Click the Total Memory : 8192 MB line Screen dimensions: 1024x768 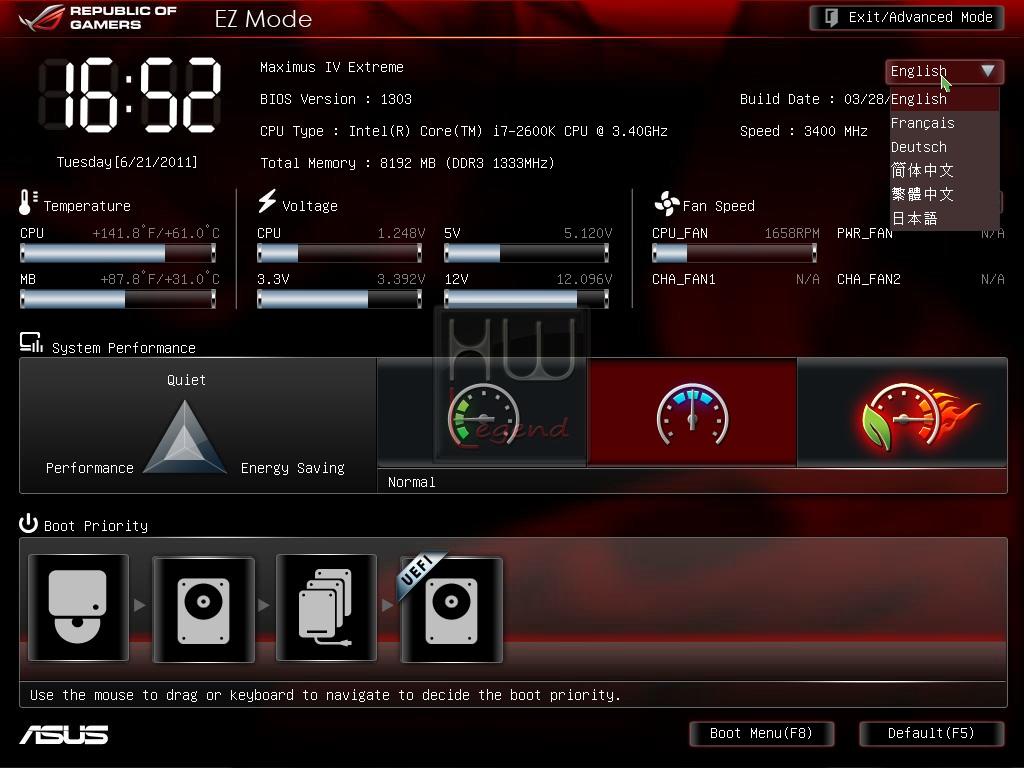point(408,163)
